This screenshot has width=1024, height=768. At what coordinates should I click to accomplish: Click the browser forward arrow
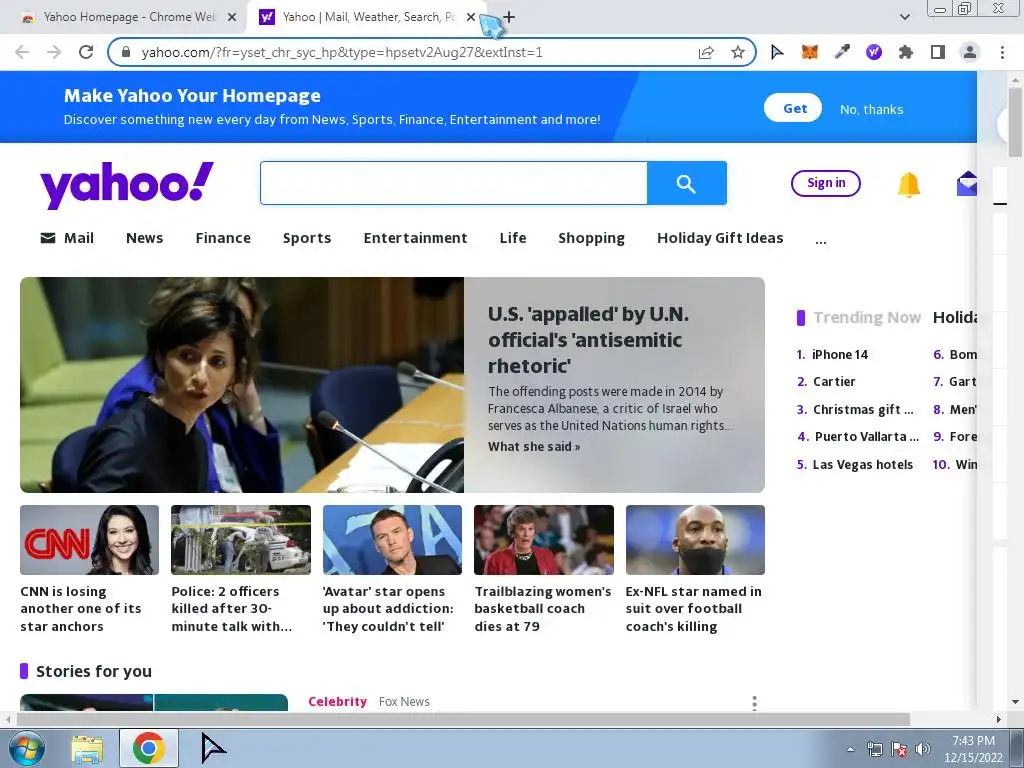(54, 52)
